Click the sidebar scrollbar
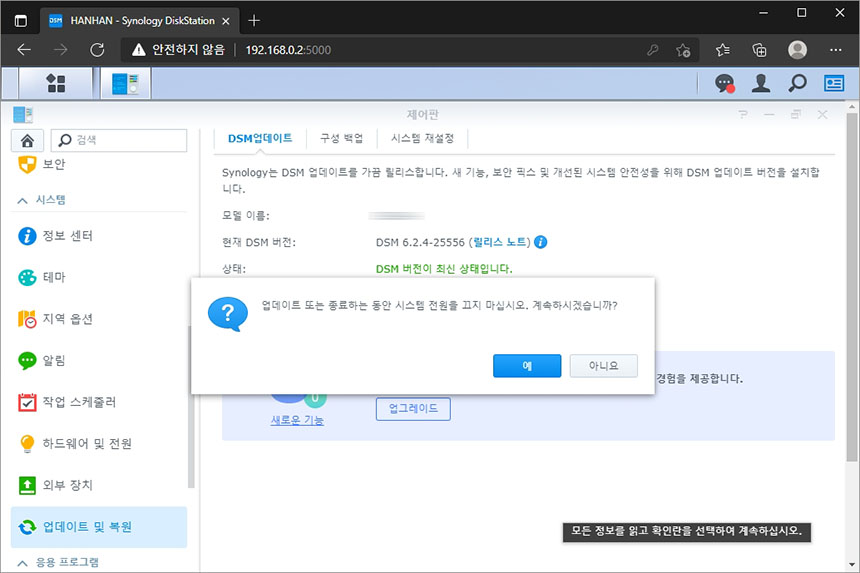 click(191, 406)
